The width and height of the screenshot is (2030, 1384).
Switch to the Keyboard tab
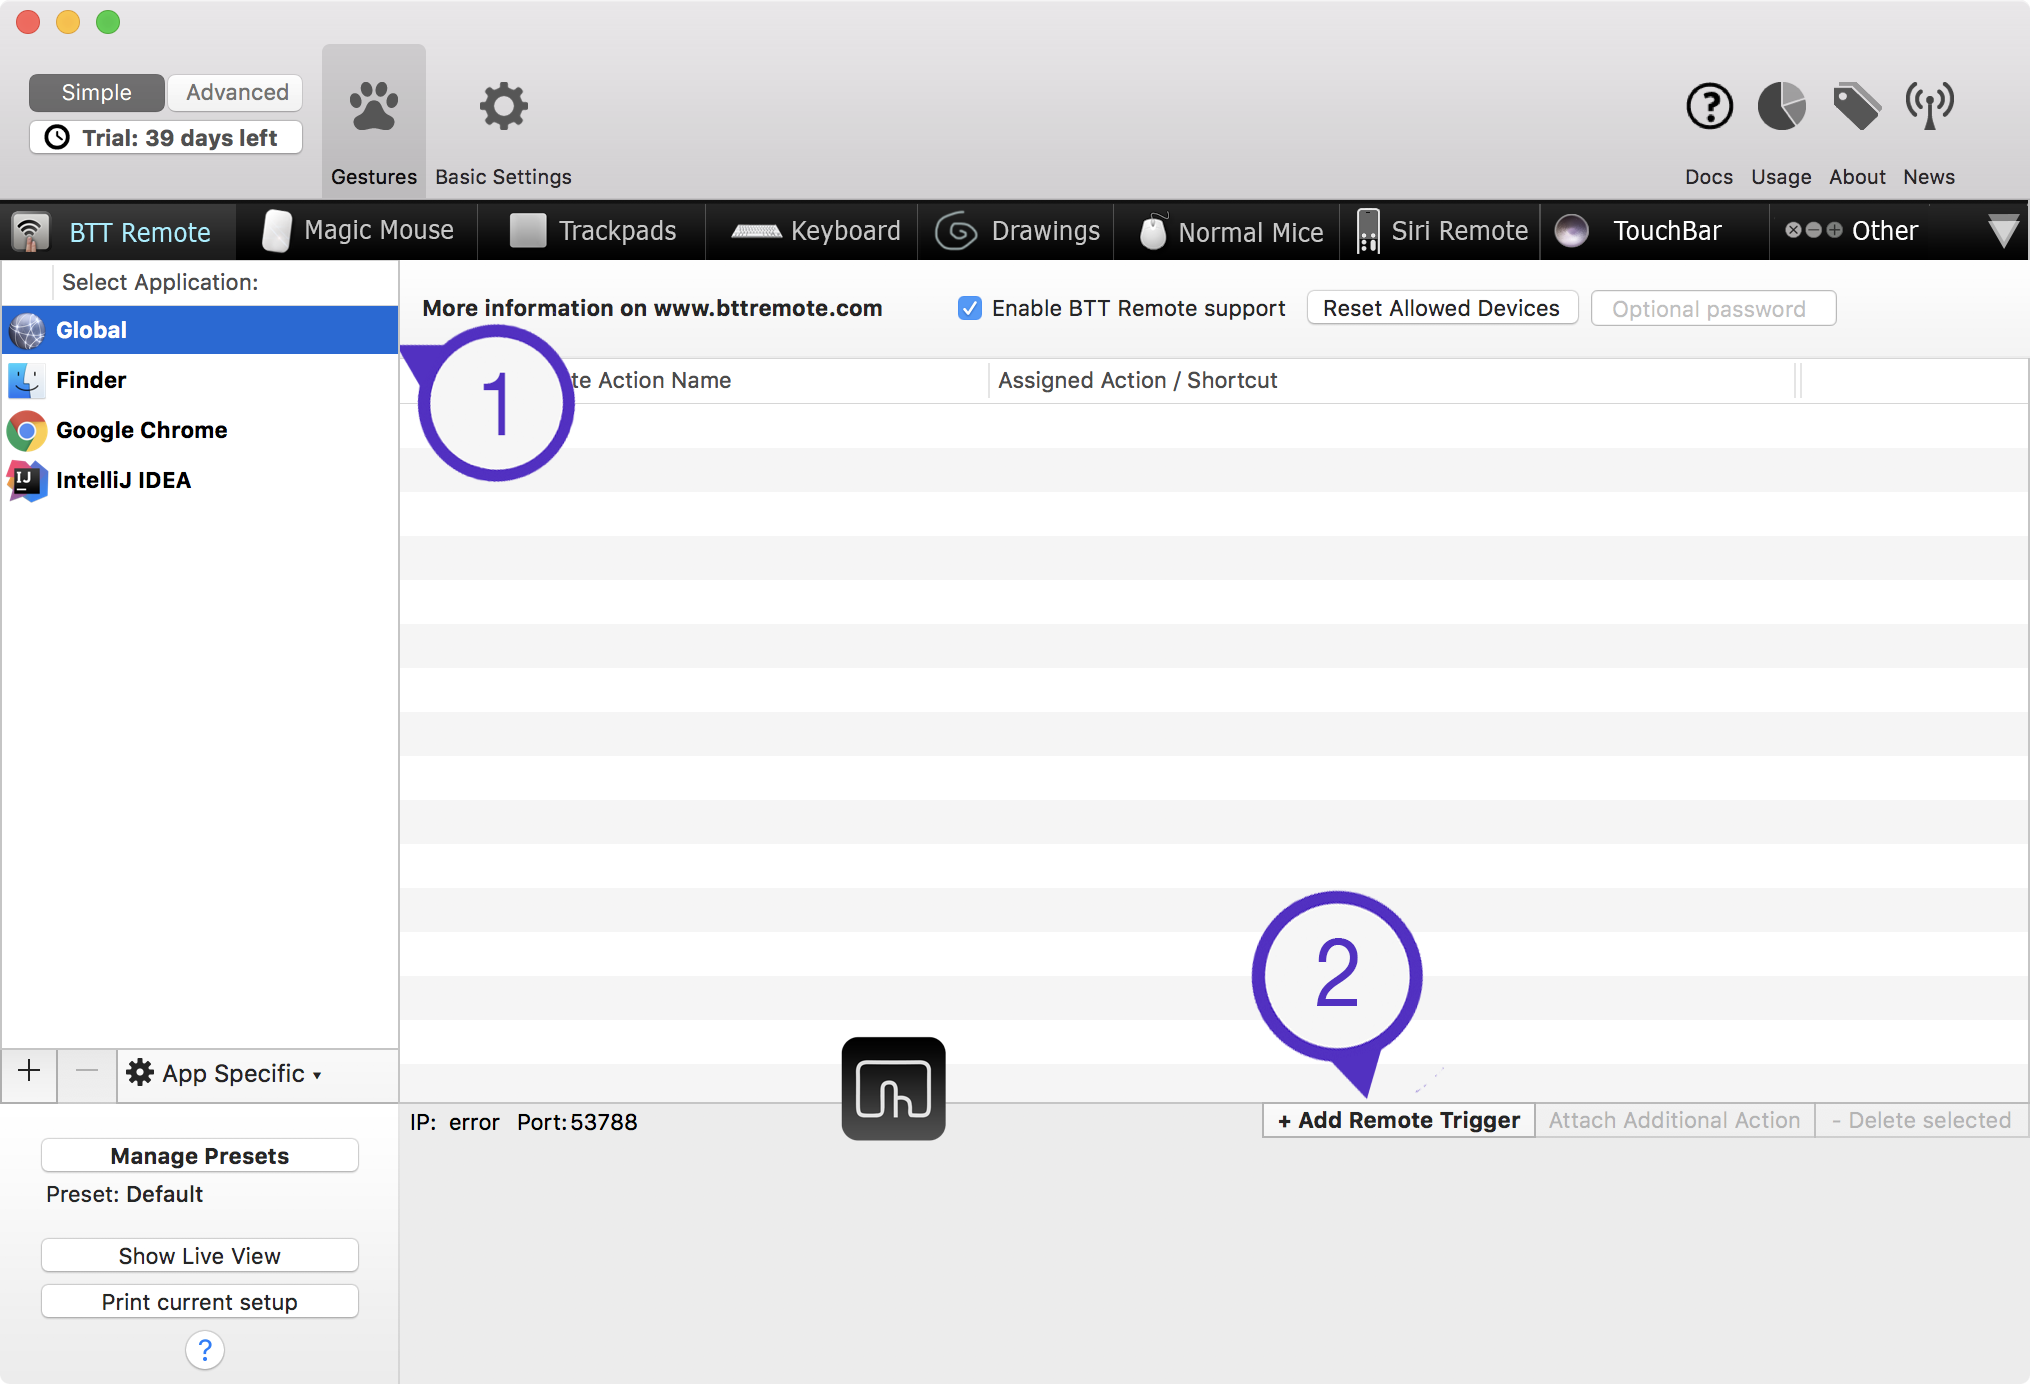[814, 231]
